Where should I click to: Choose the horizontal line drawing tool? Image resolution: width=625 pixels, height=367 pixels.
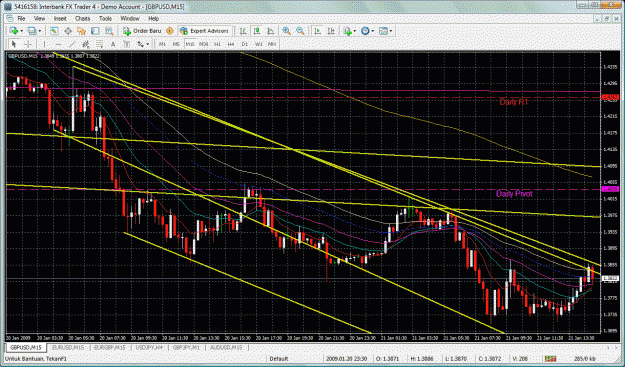click(x=59, y=44)
